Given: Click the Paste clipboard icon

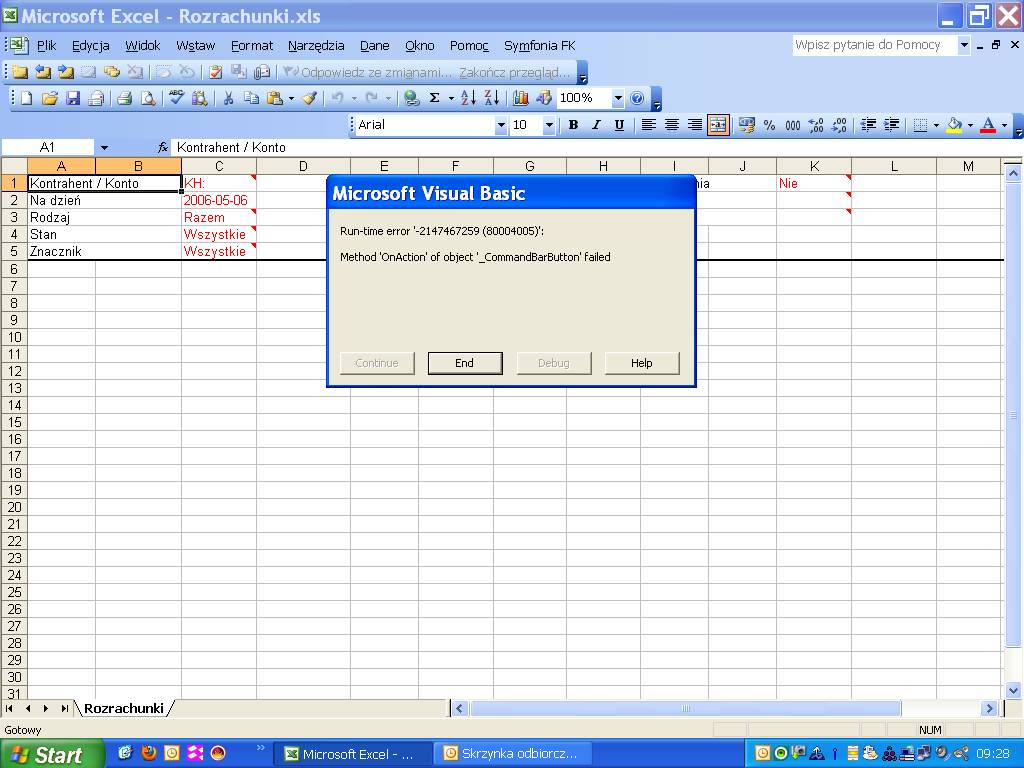Looking at the screenshot, I should [275, 99].
